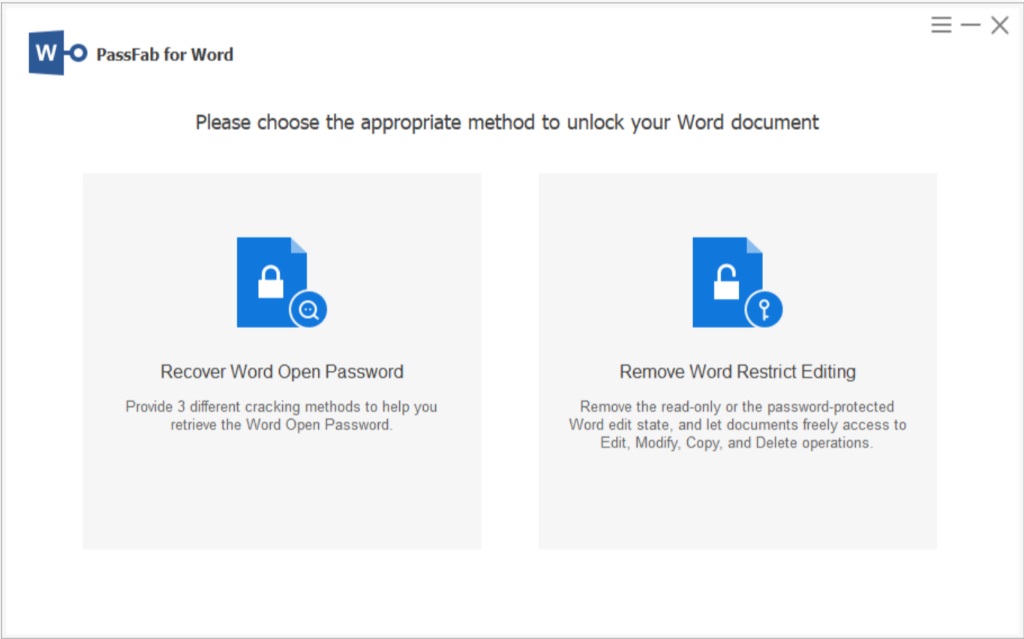Click the 'Please choose the appropriate method' heading
Screen dimensions: 1024x639
[507, 123]
